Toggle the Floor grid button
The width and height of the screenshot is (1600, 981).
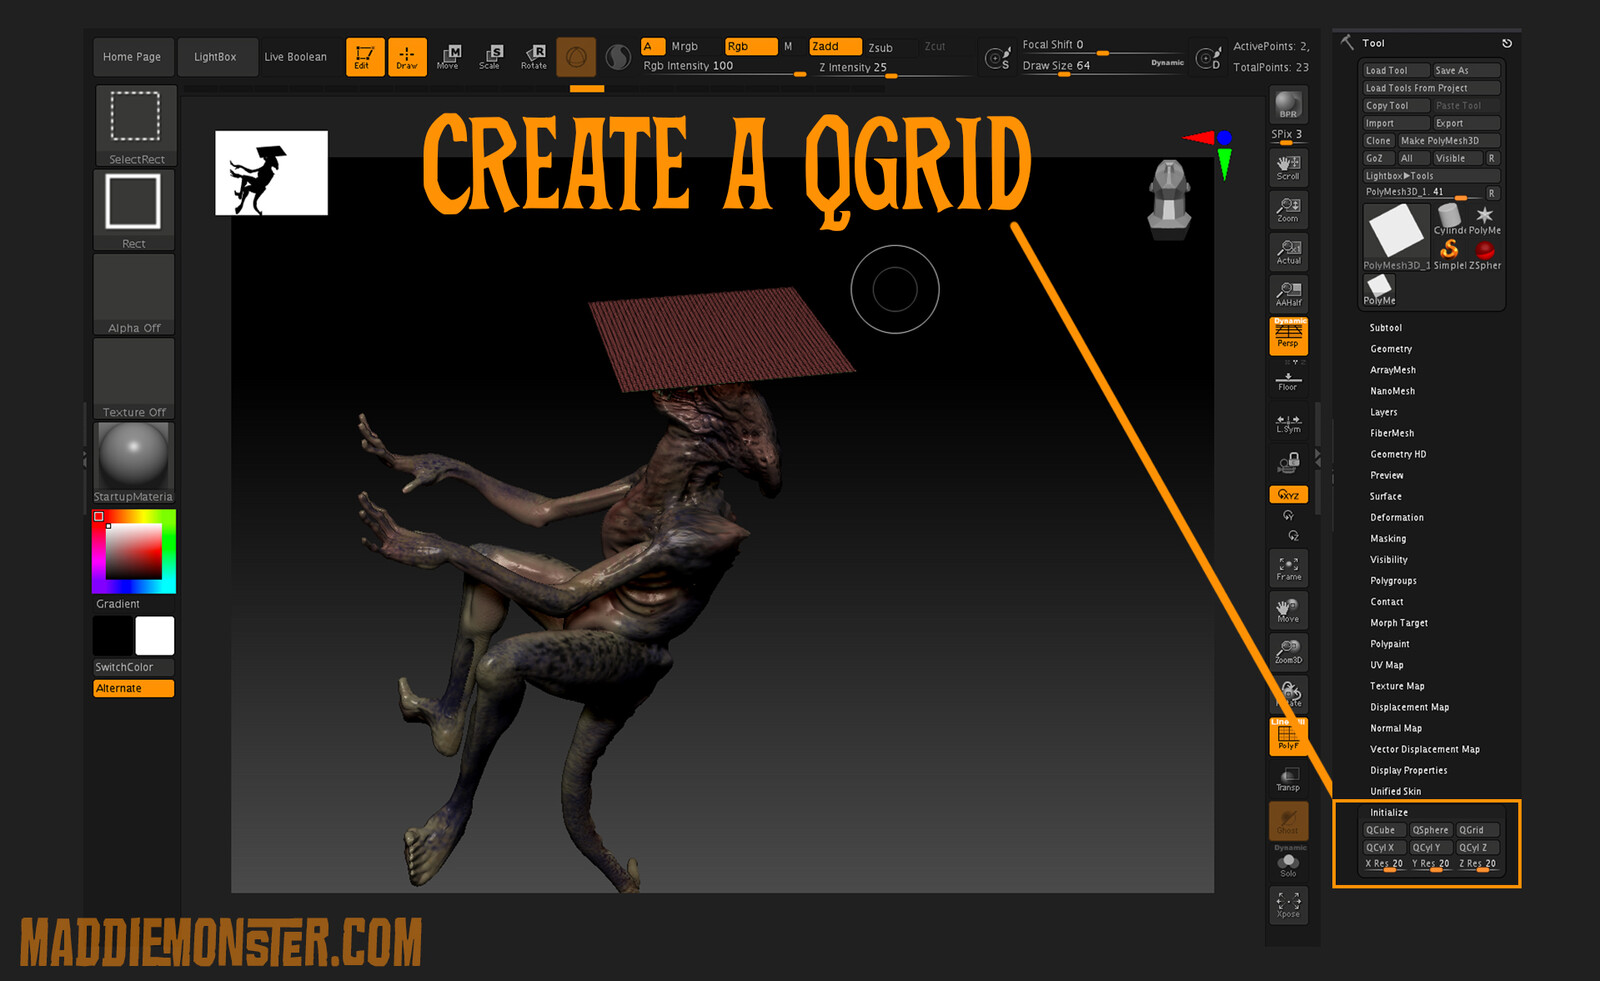1288,381
